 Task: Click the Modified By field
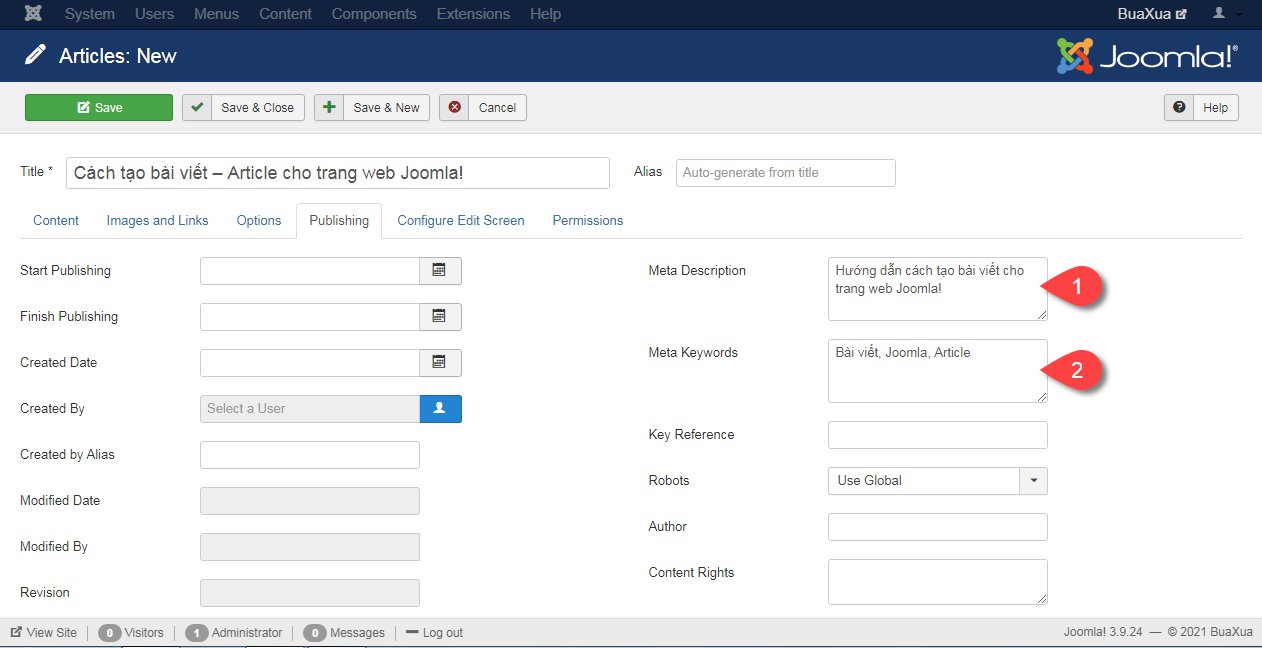coord(310,547)
